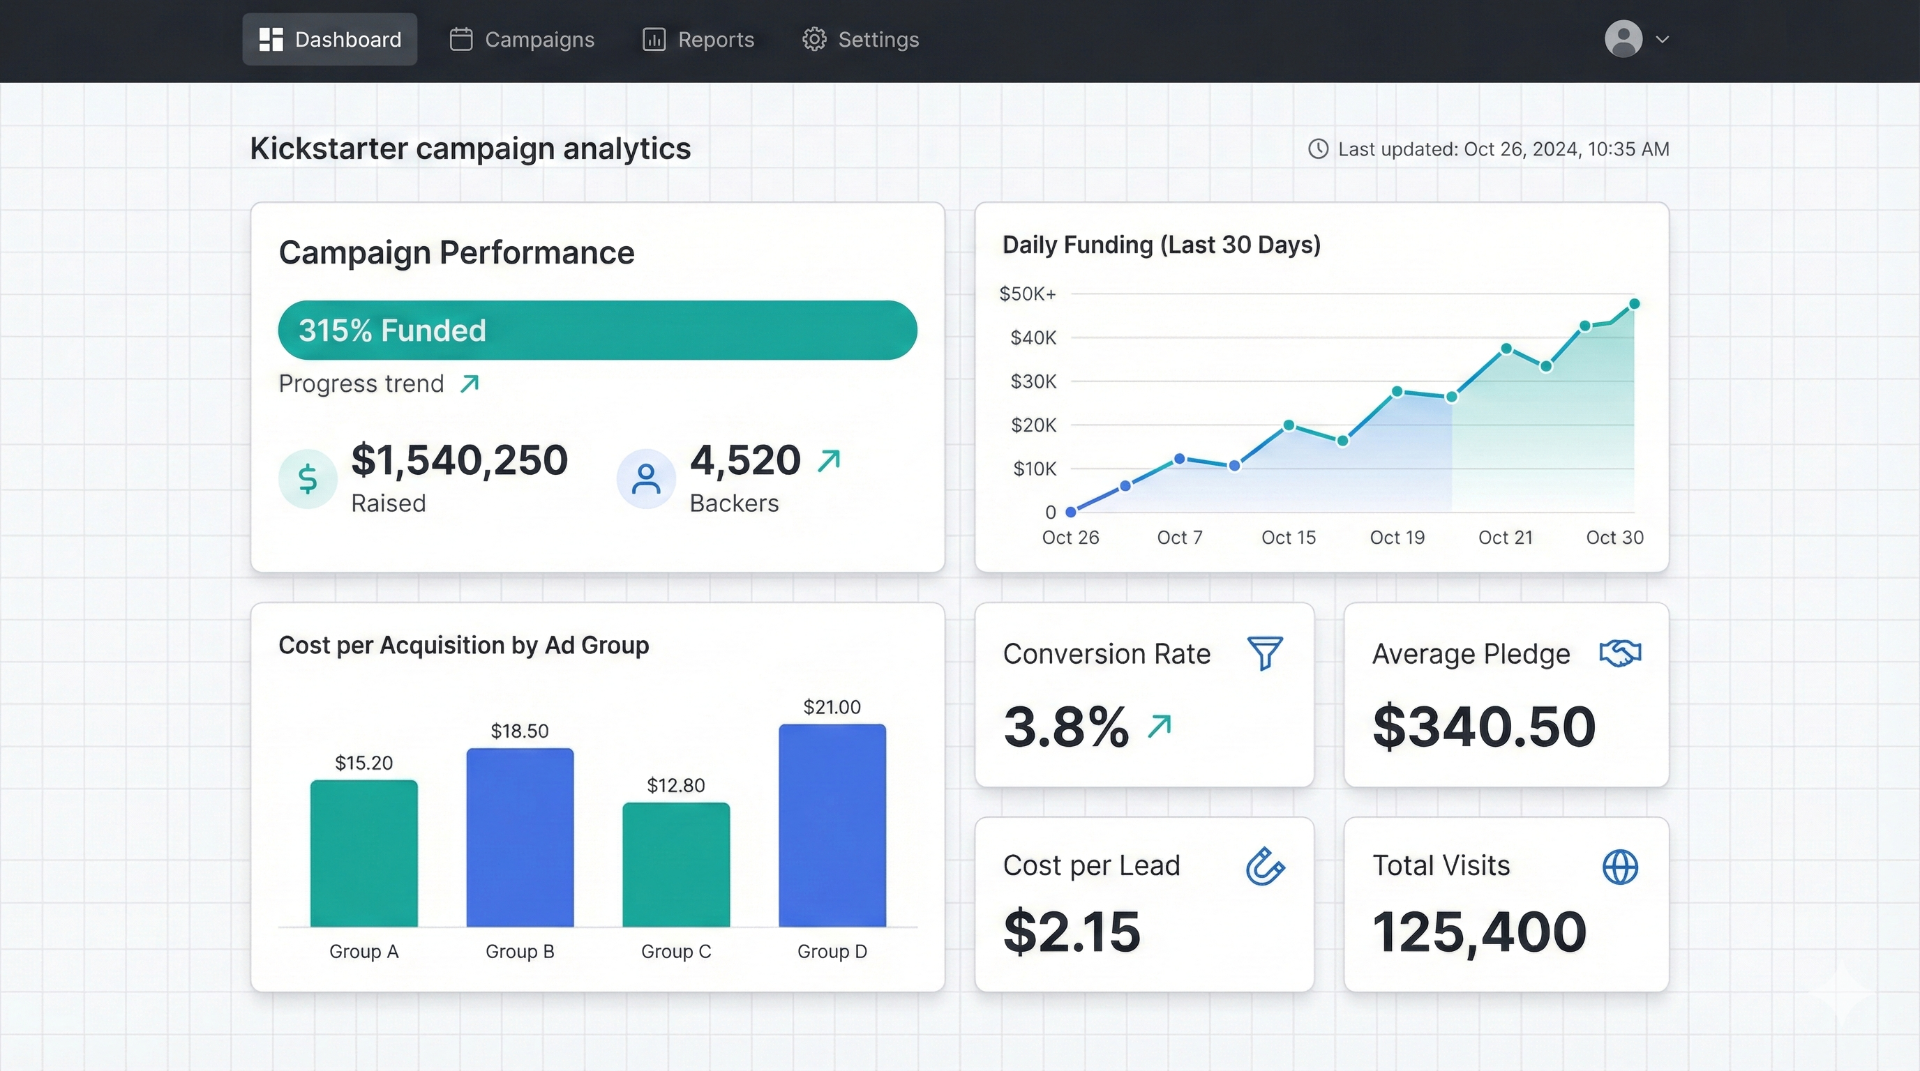Click the Total Visits globe icon
This screenshot has width=1920, height=1071.
pos(1620,867)
